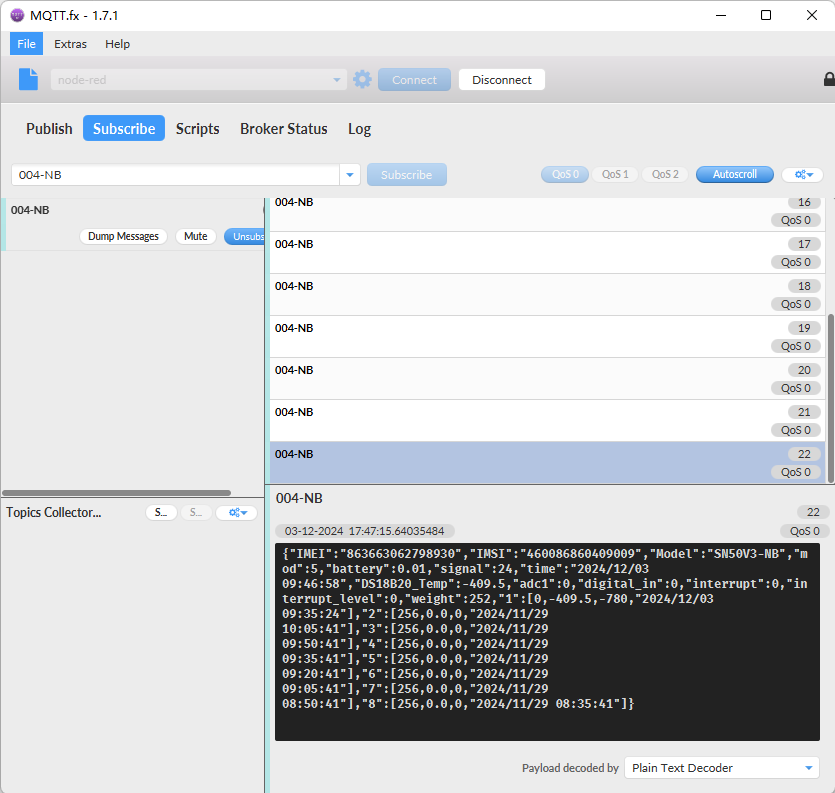This screenshot has width=835, height=793.
Task: Expand the topic 004-NB dropdown arrow
Action: tap(350, 175)
